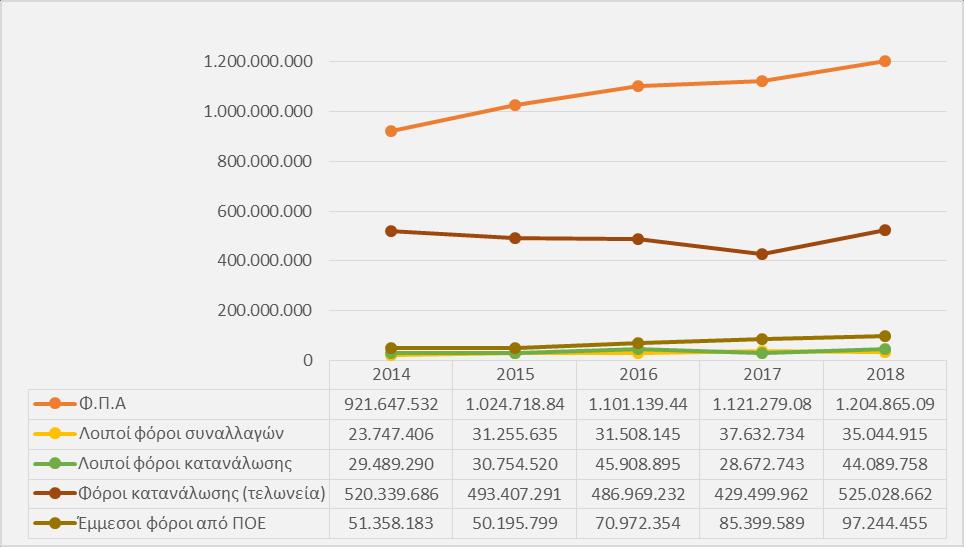Click the cell value 30.754.520

pyautogui.click(x=515, y=464)
